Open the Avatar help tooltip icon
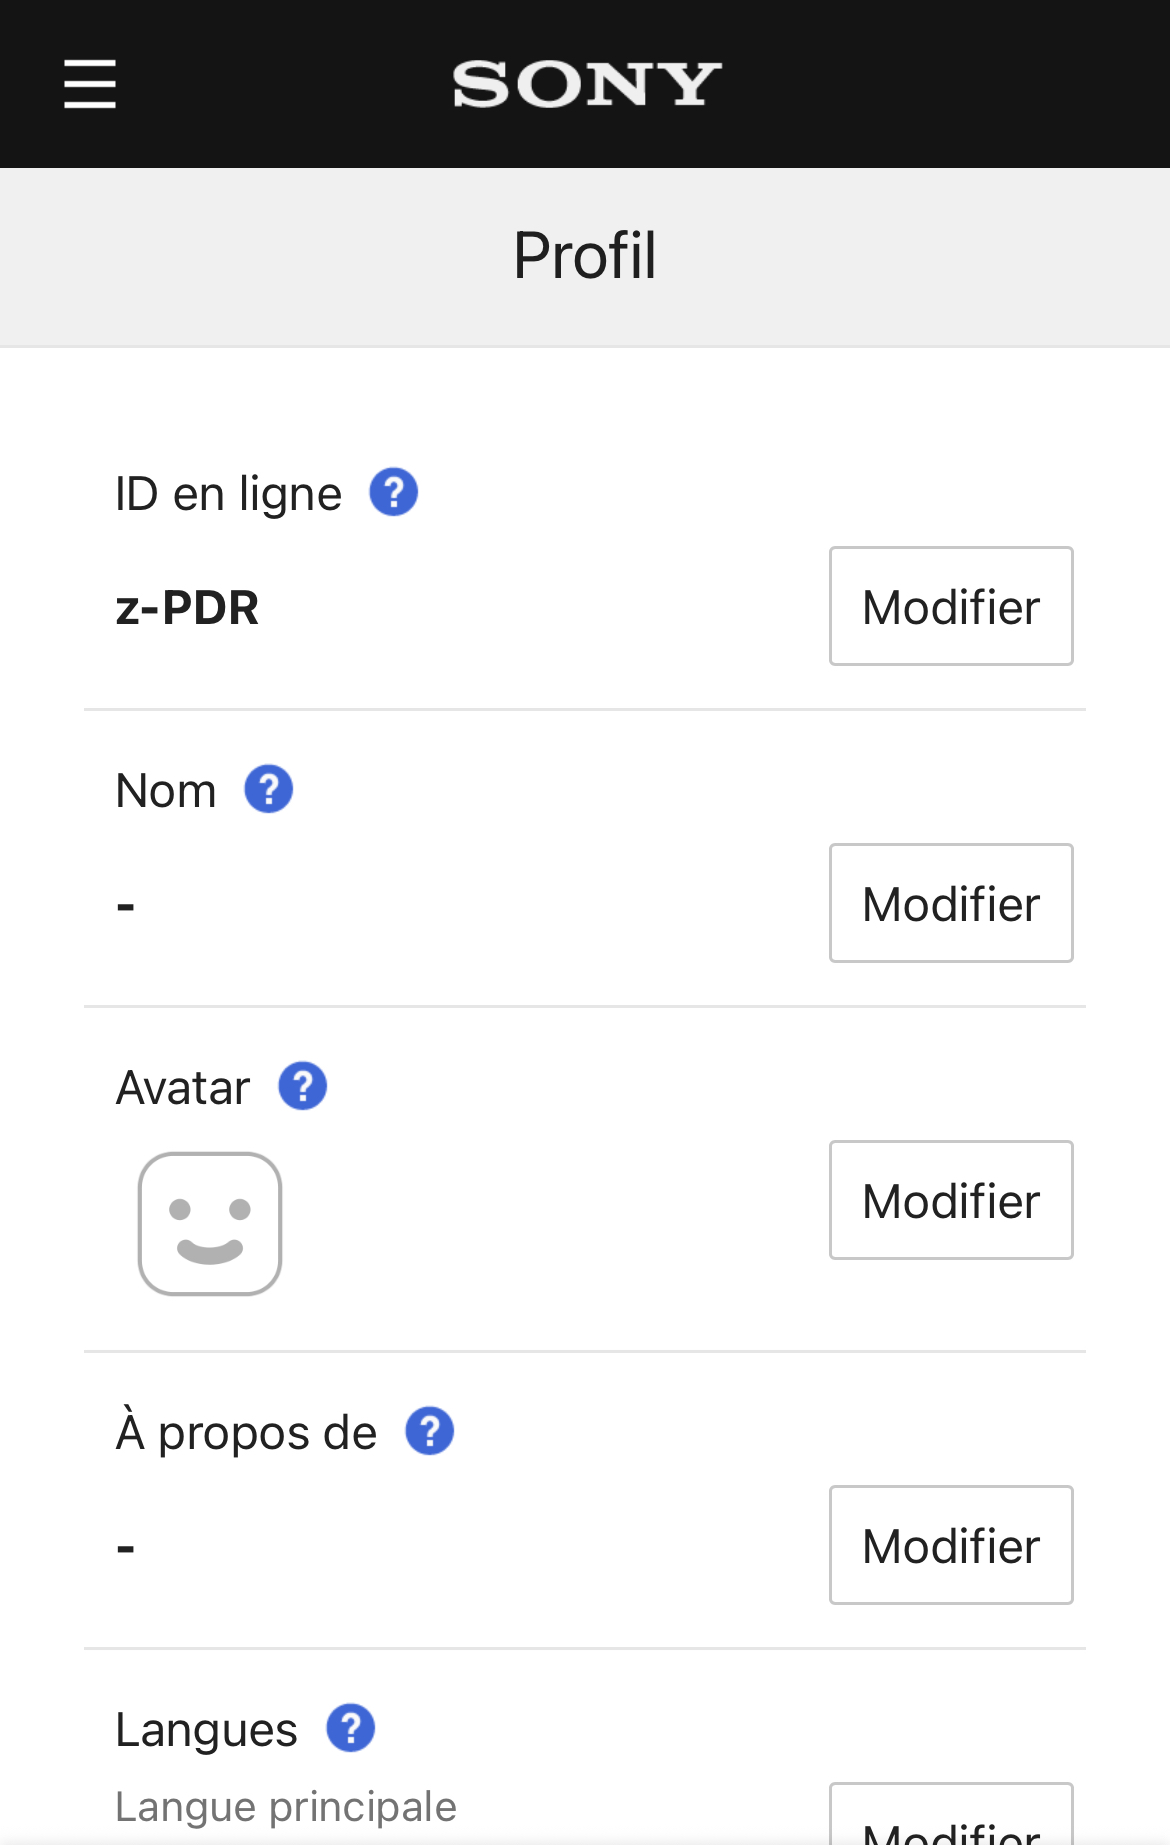Screen dimensions: 1170x1845 pyautogui.click(x=303, y=1086)
